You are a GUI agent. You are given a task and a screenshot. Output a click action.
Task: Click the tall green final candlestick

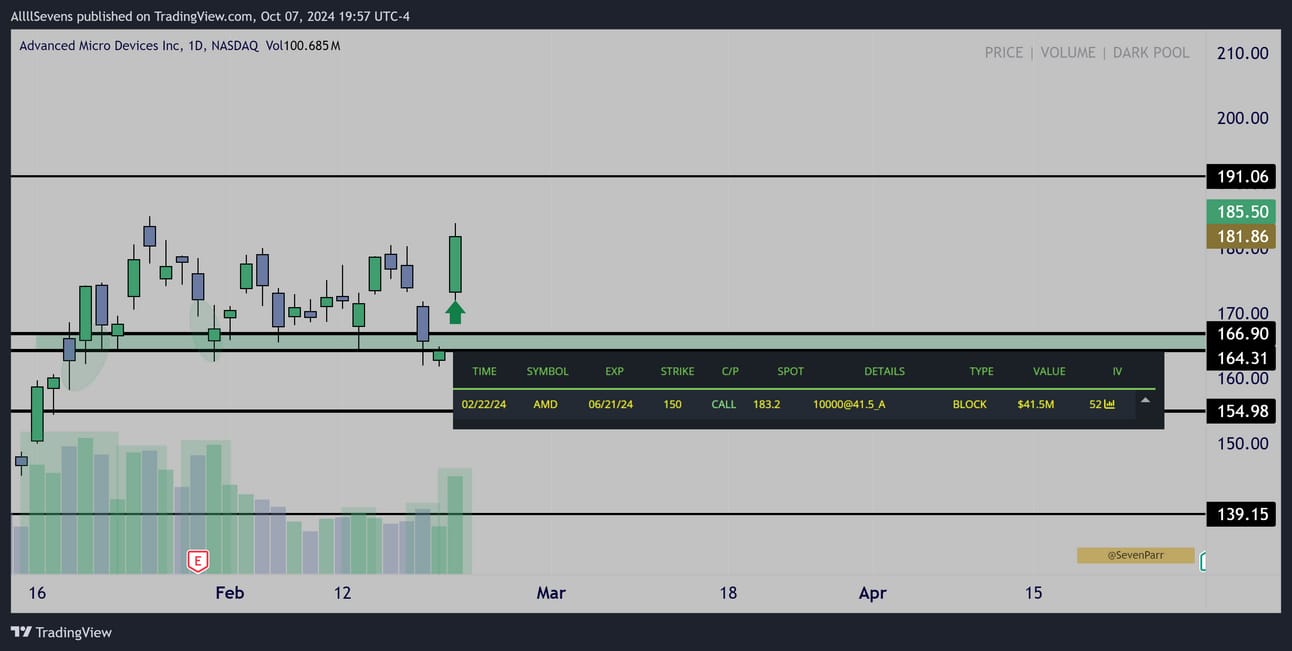point(455,264)
